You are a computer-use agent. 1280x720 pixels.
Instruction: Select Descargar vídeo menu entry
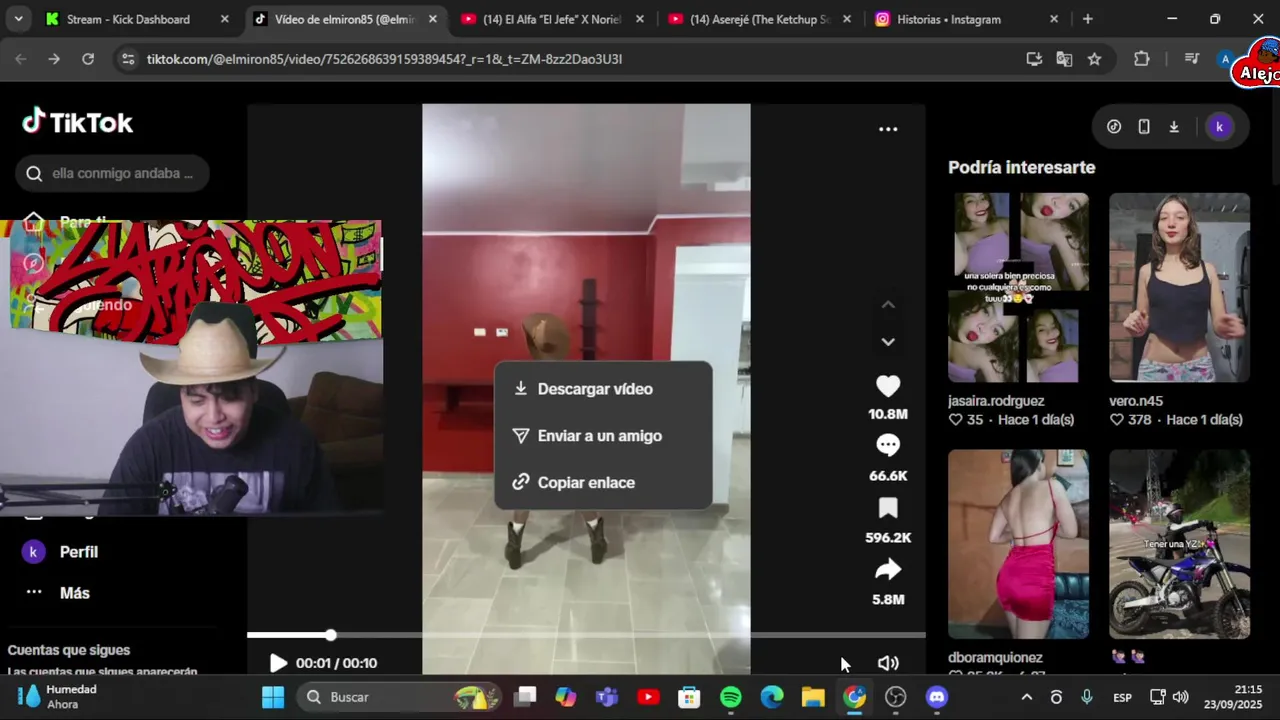pyautogui.click(x=603, y=389)
